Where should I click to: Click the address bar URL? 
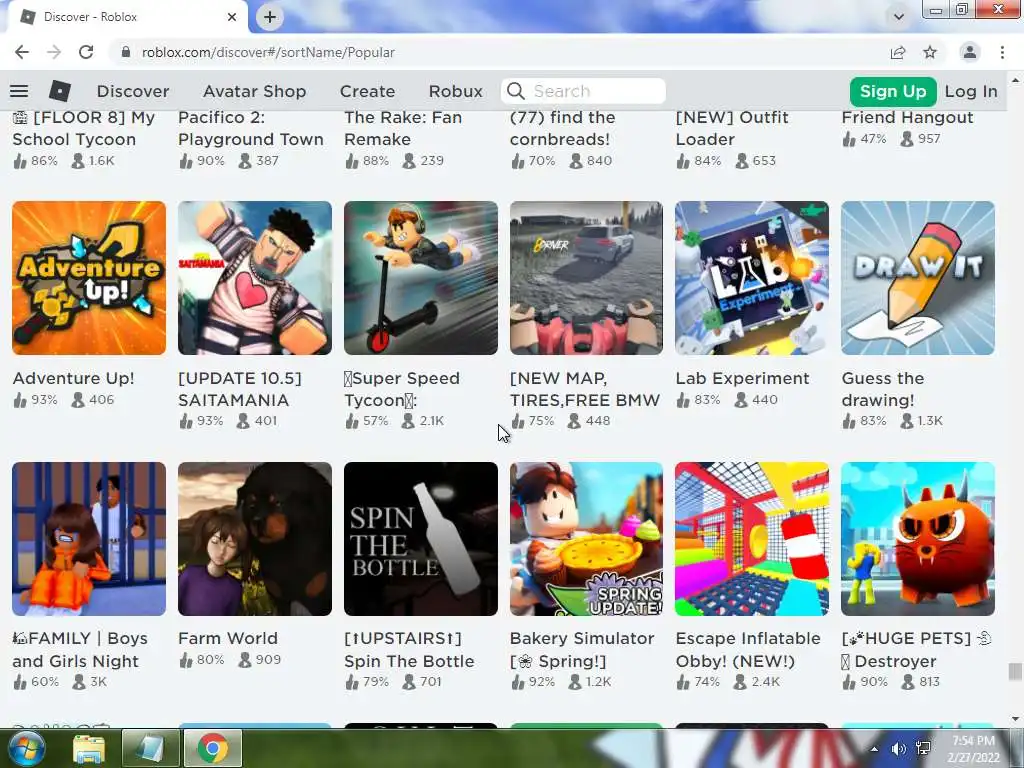tap(268, 52)
